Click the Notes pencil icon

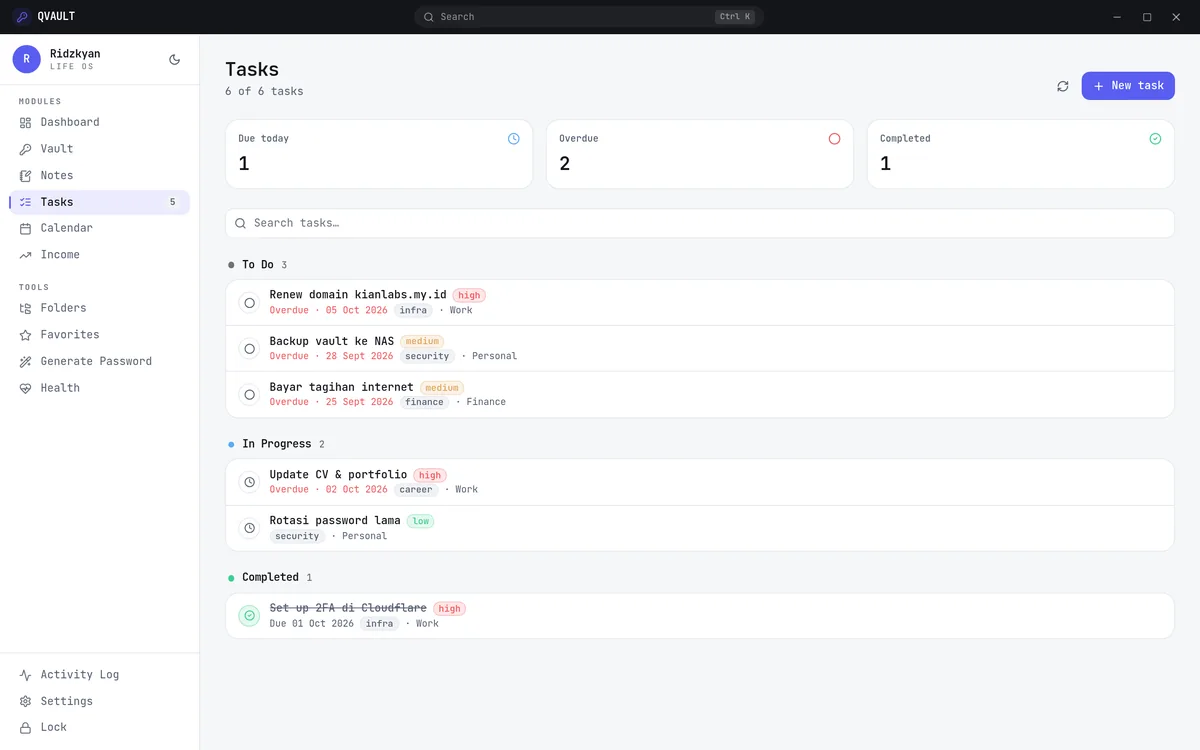pyautogui.click(x=26, y=175)
